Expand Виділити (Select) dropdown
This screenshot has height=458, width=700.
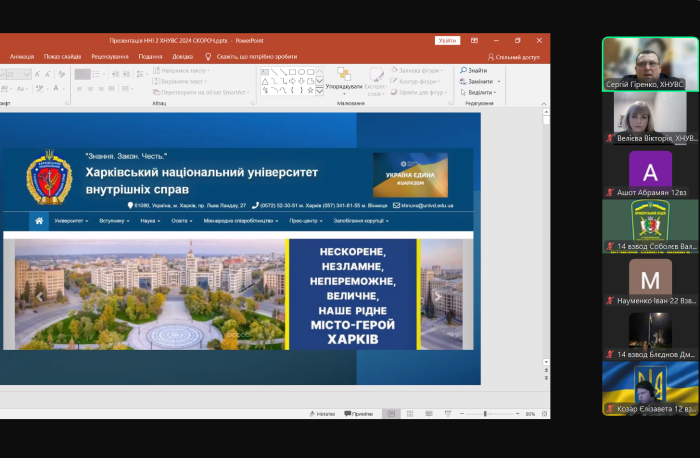[495, 92]
